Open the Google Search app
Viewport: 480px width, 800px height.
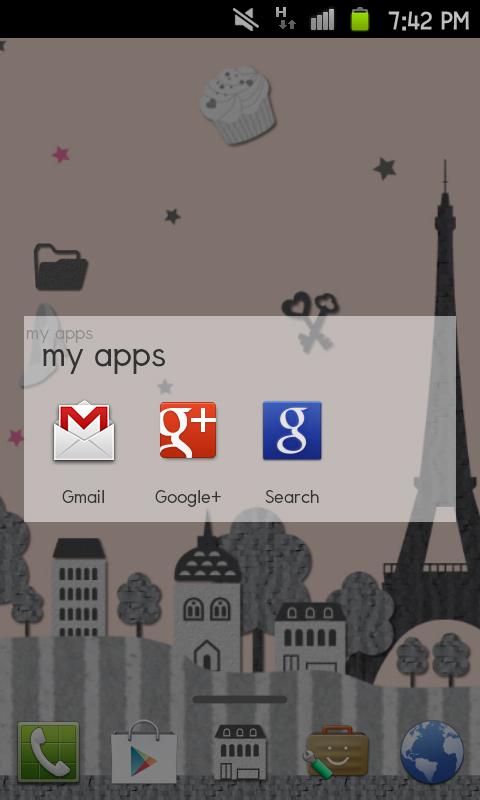coord(292,431)
